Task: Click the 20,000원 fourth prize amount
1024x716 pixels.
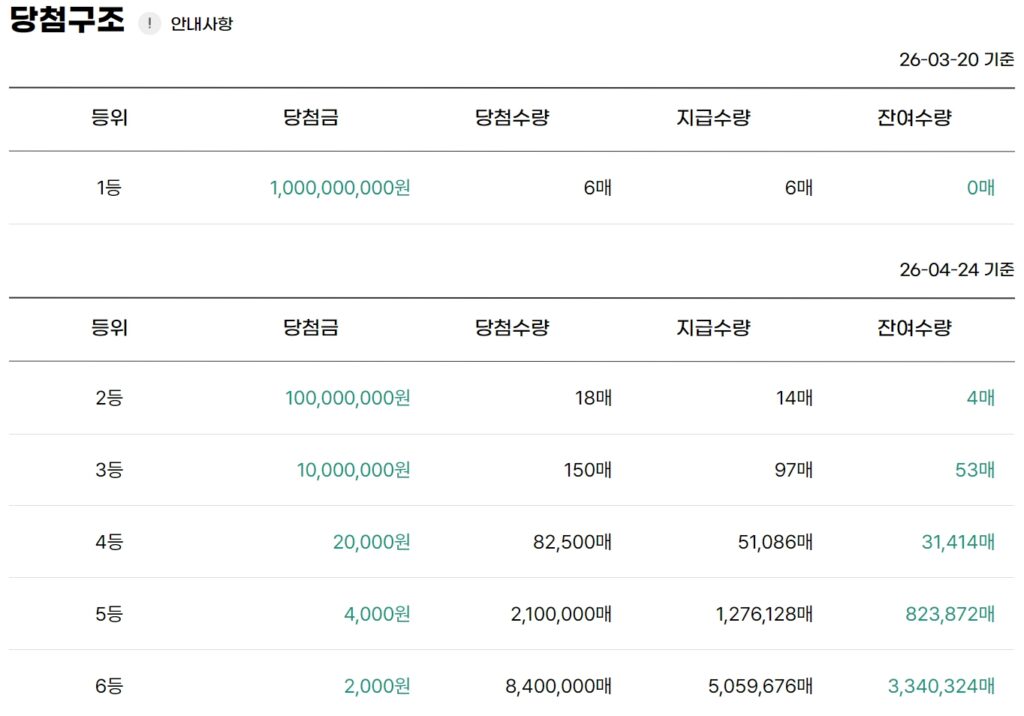Action: point(376,542)
